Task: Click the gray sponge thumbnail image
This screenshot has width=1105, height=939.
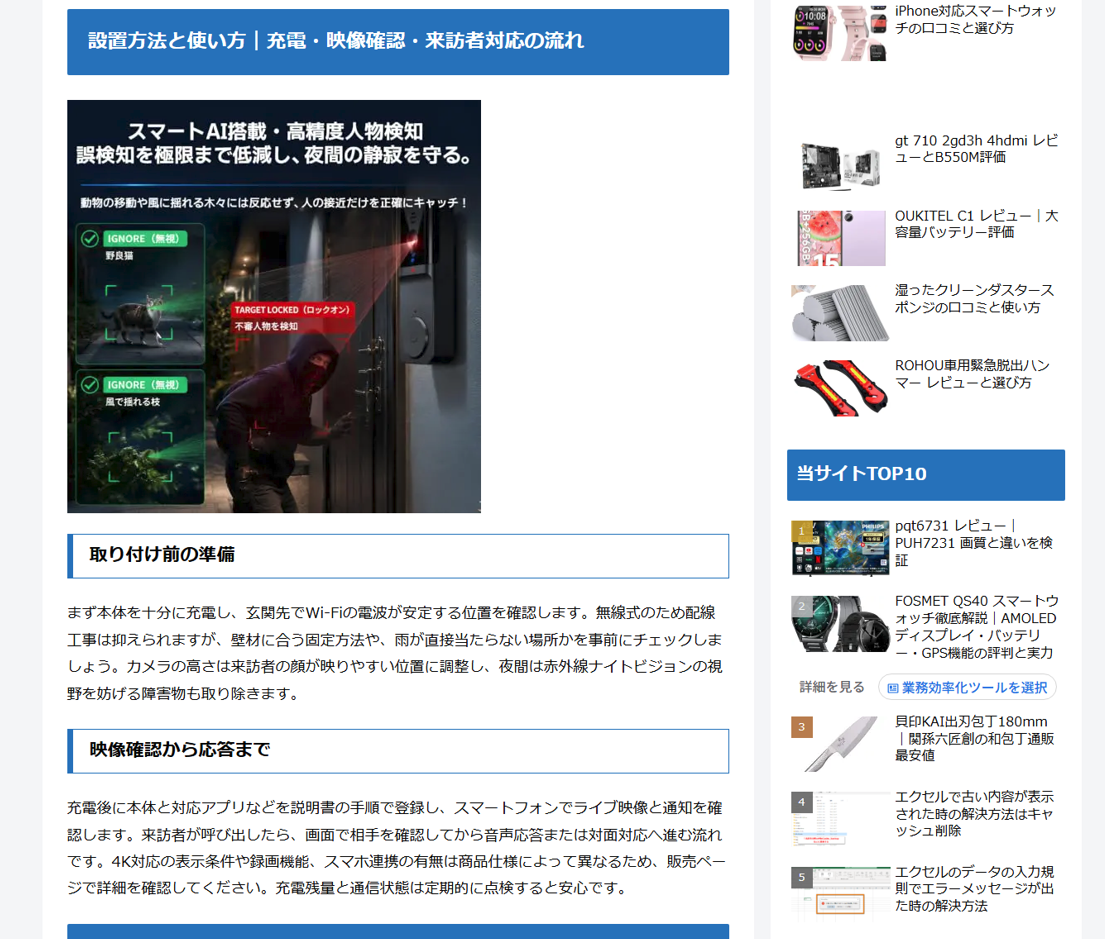Action: point(839,312)
